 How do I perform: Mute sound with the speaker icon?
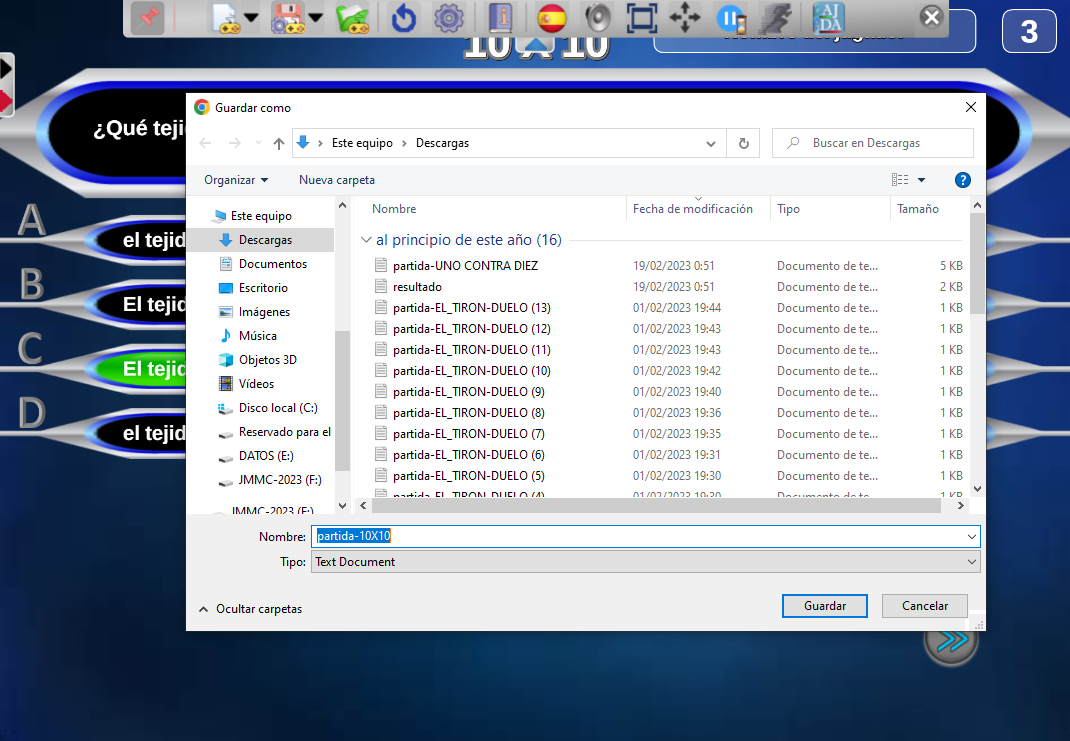(x=597, y=18)
